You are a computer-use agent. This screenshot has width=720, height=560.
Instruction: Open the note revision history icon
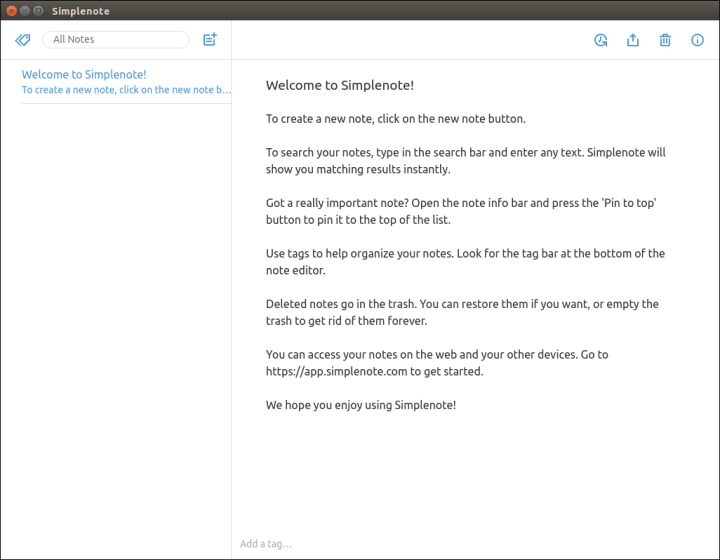(x=601, y=40)
